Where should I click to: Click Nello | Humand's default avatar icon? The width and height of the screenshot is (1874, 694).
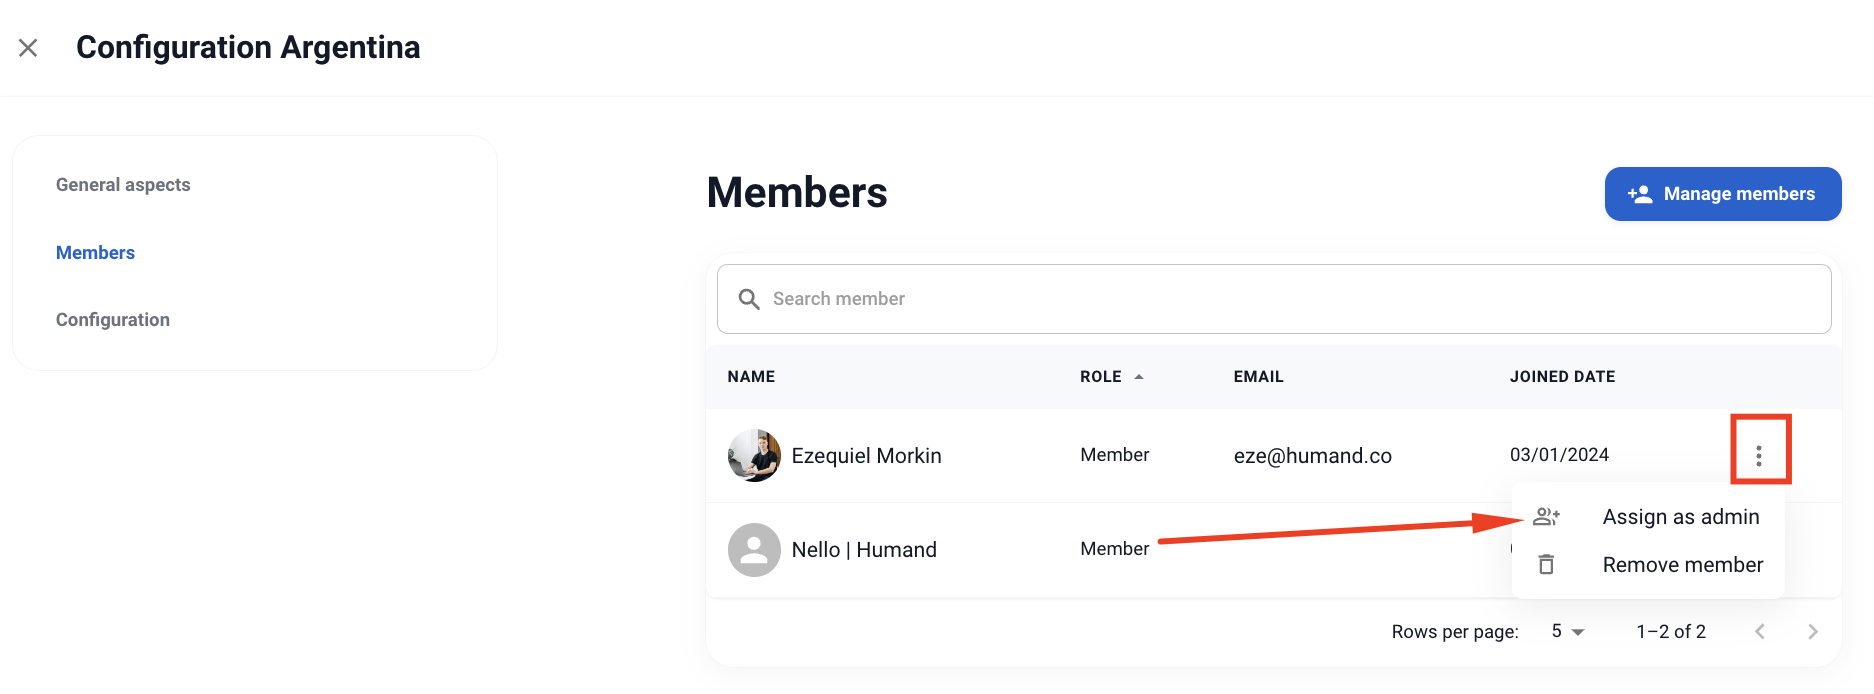pos(754,550)
